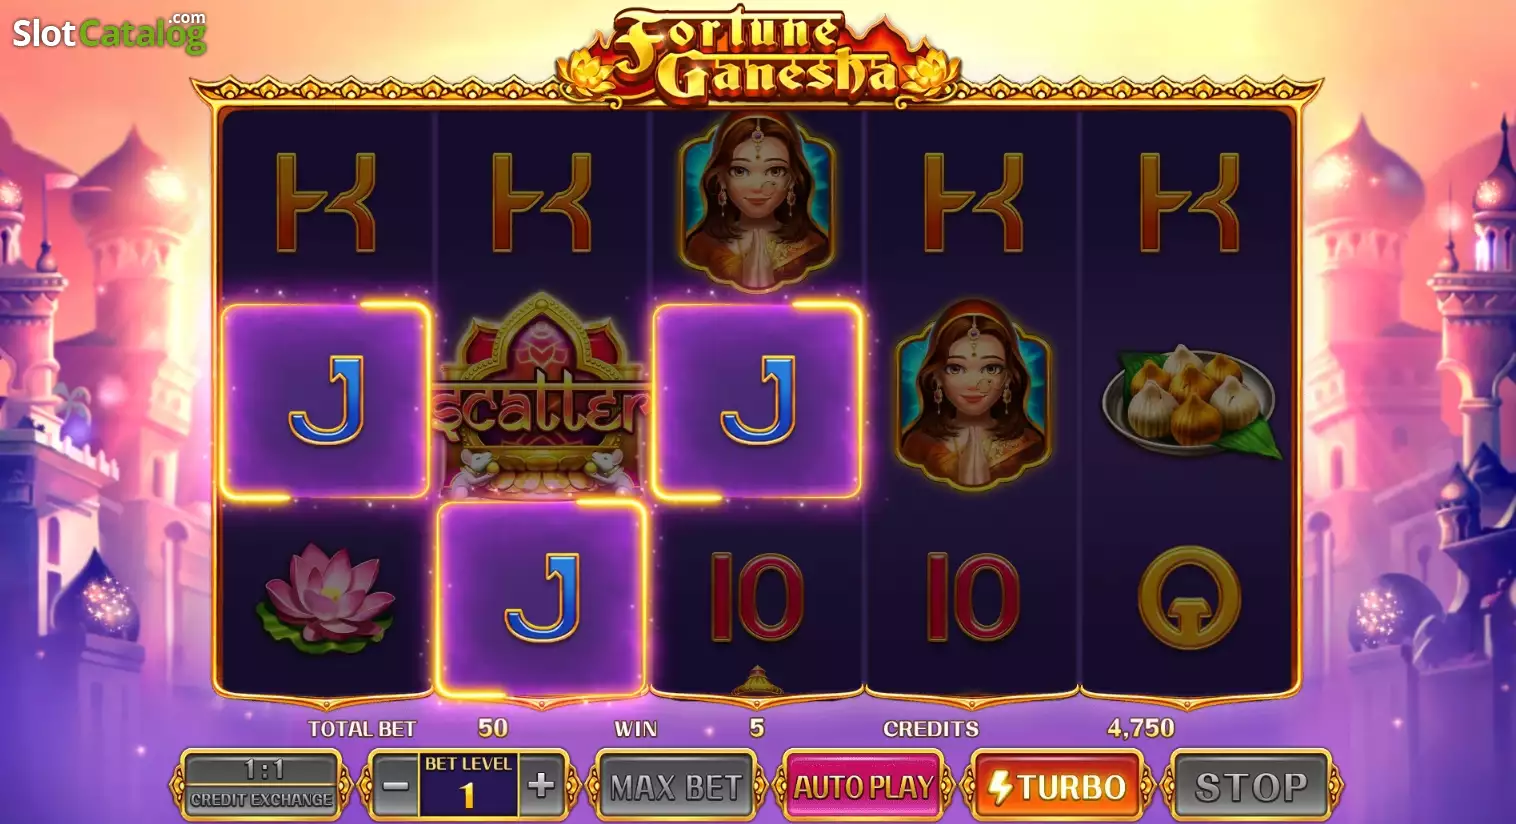Viewport: 1516px width, 824px height.
Task: Click the K symbol on the first reel
Action: (x=326, y=202)
